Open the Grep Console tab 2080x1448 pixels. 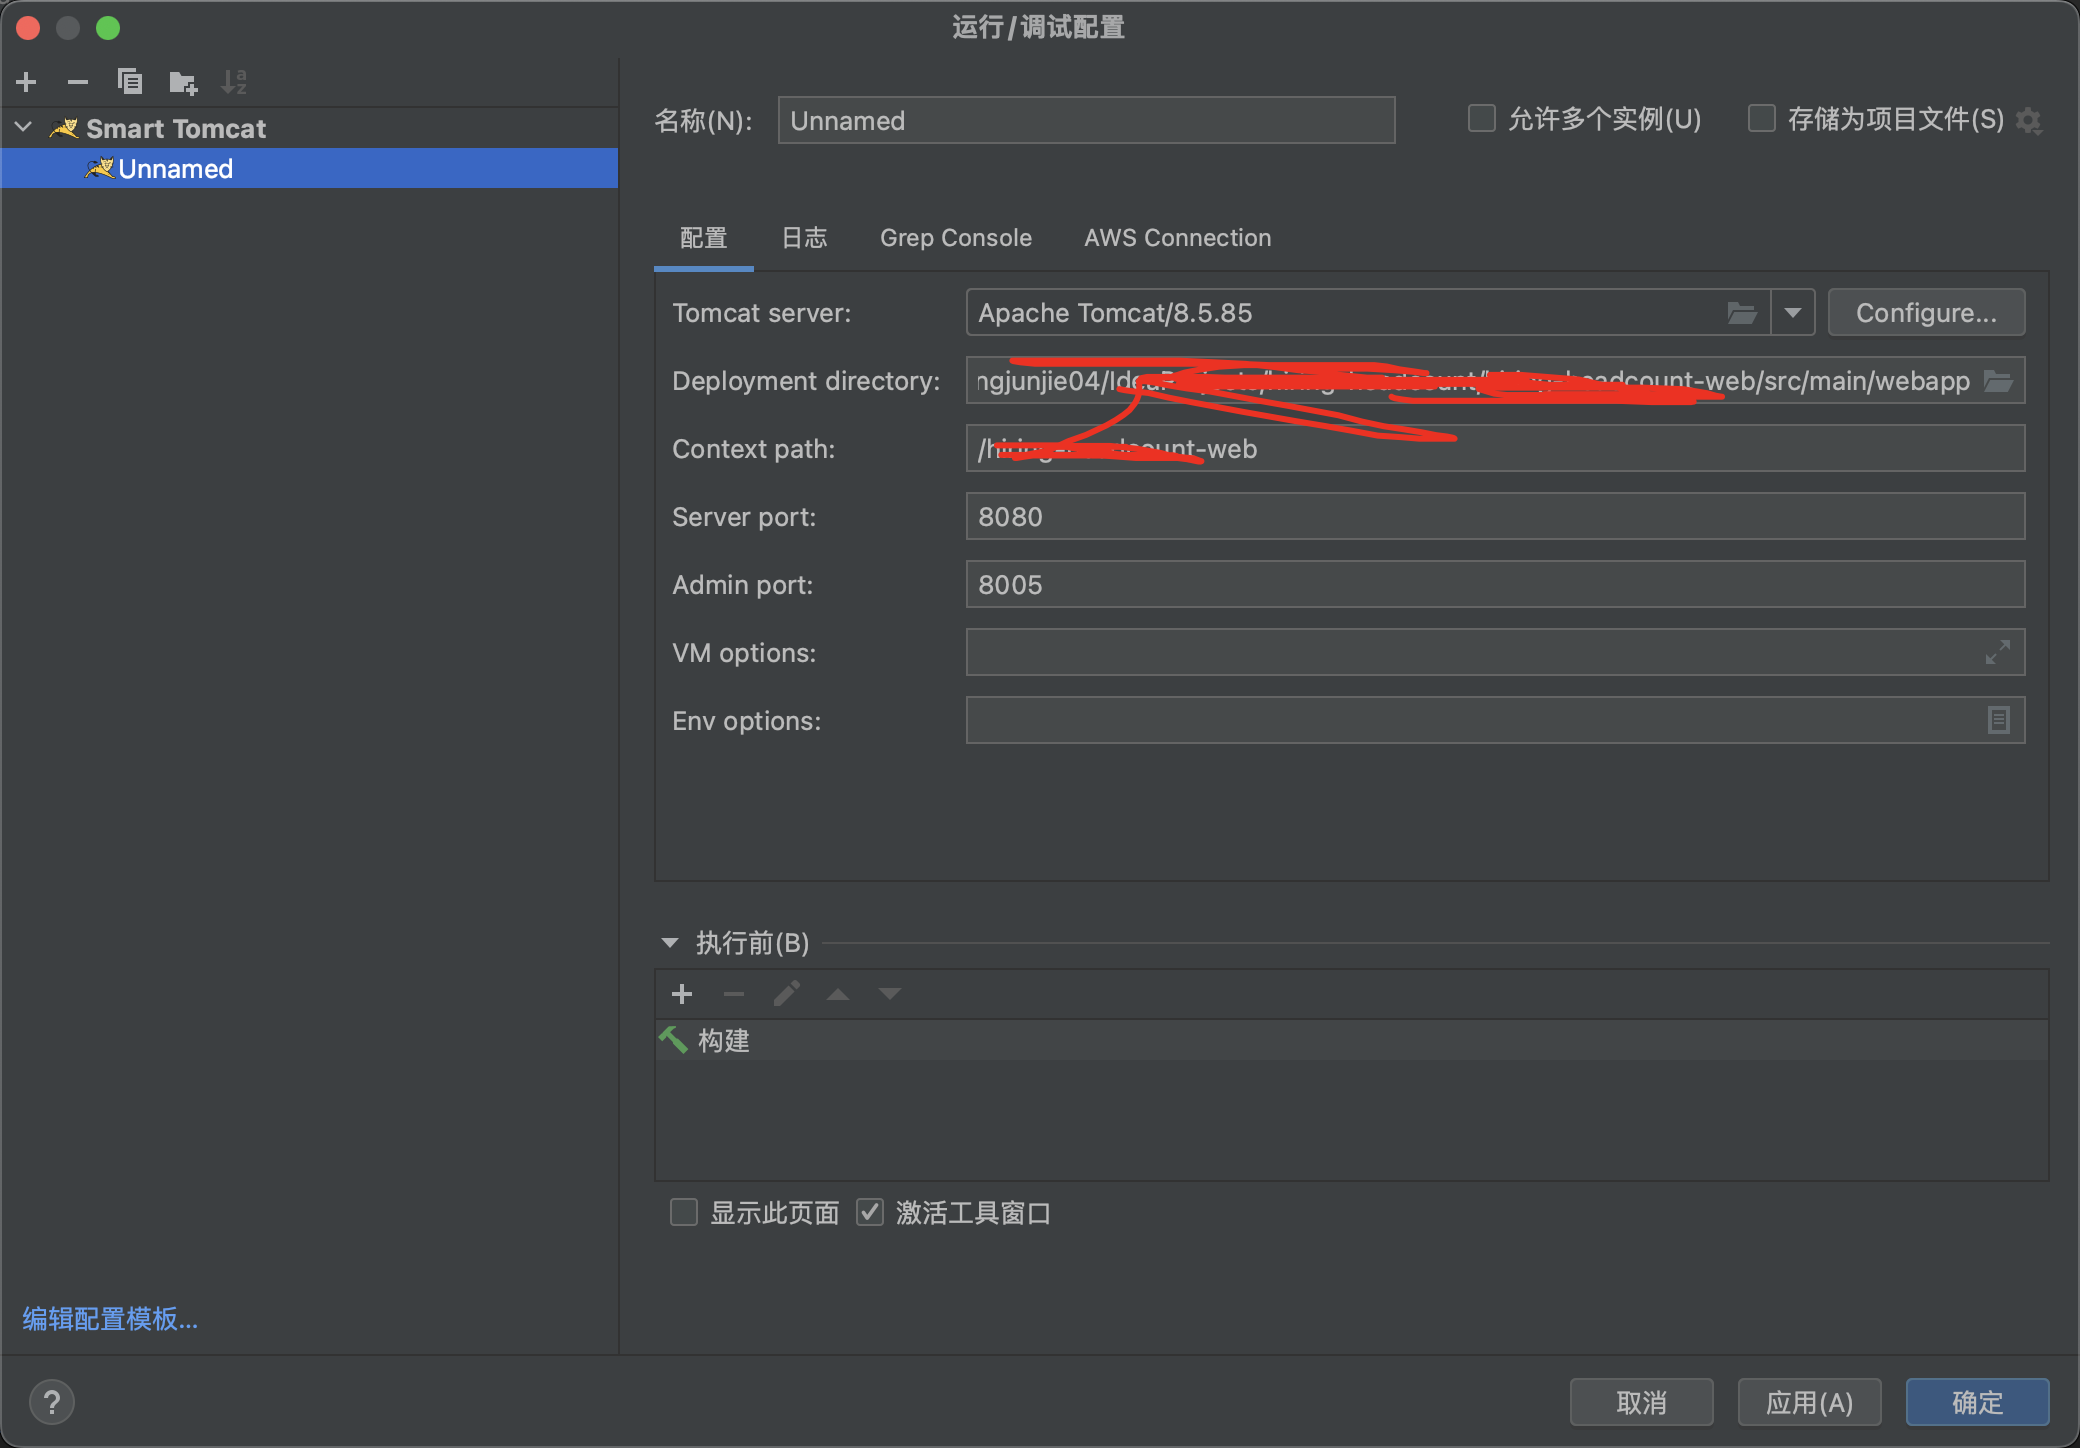[955, 238]
